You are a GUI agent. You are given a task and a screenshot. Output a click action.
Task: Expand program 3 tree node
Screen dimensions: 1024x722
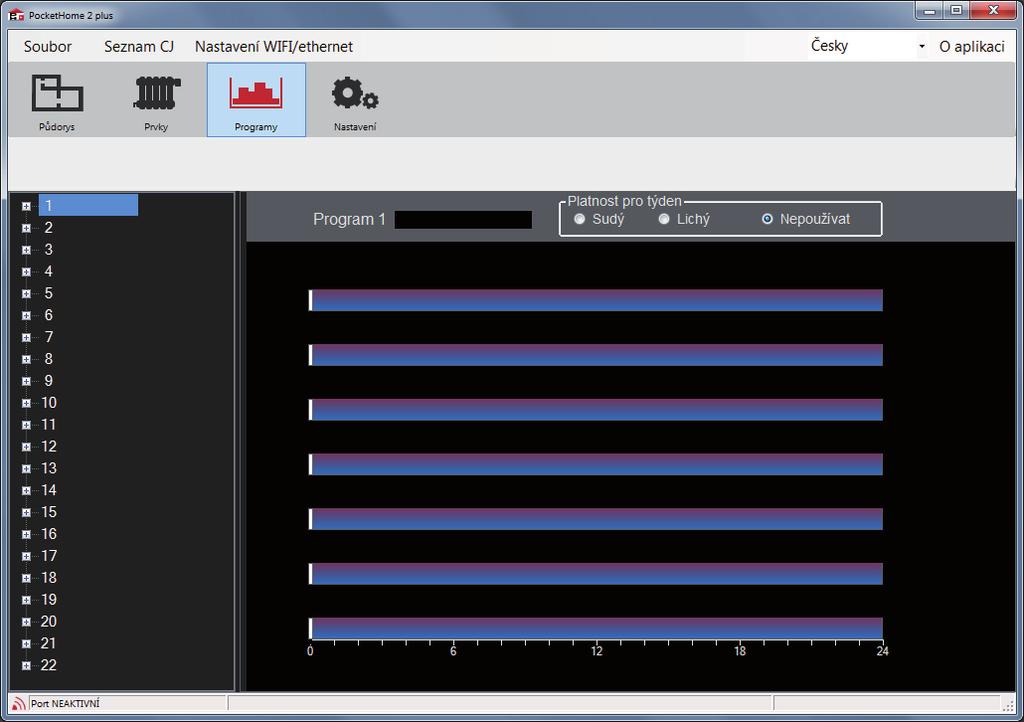click(26, 250)
